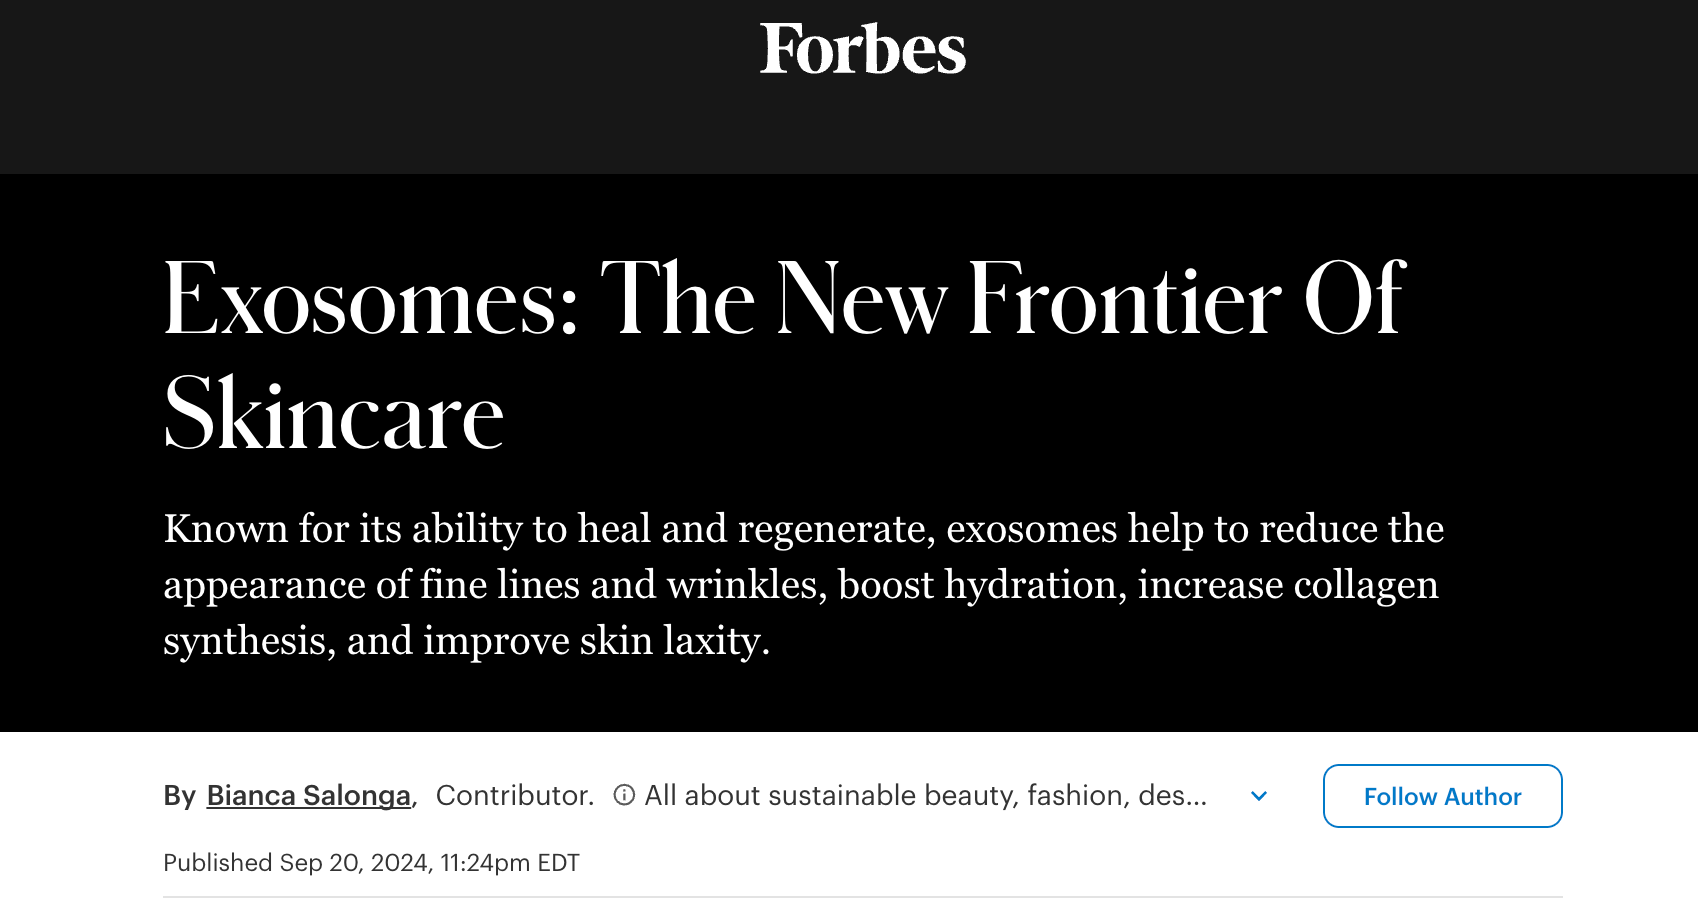Click the Contributor label
Image resolution: width=1698 pixels, height=904 pixels.
point(514,795)
